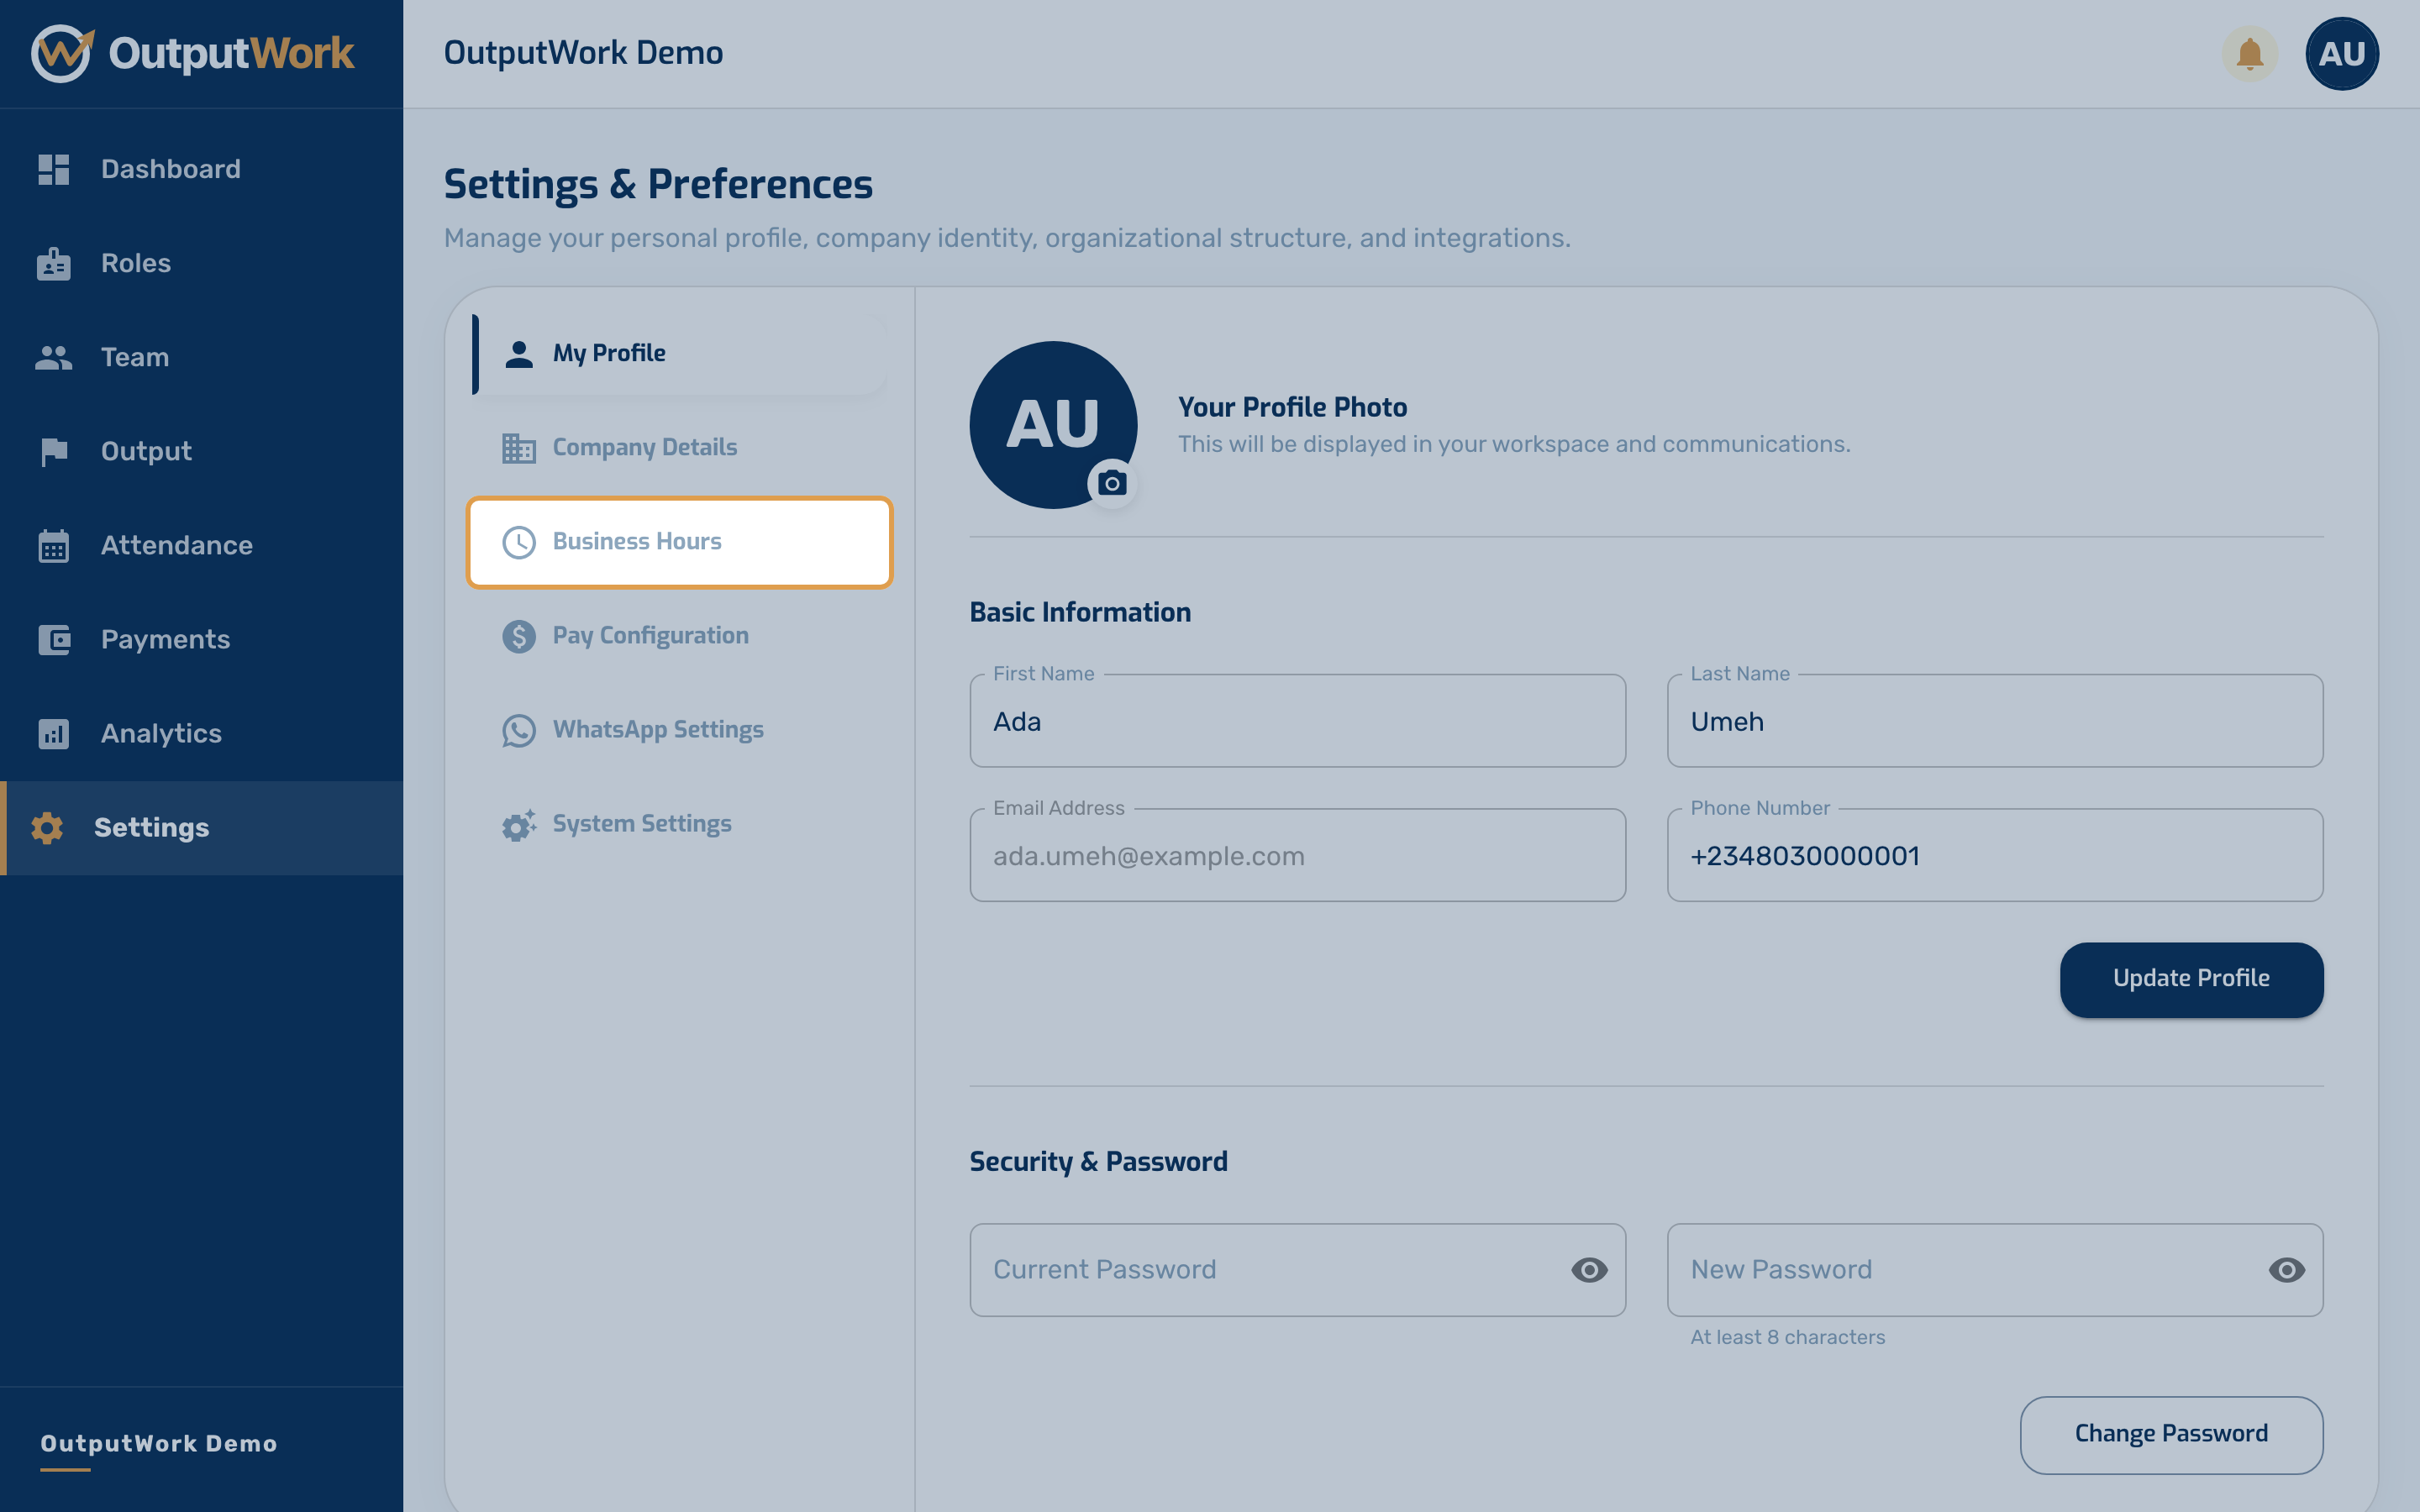Click the Settings gear icon in sidebar

tap(47, 828)
